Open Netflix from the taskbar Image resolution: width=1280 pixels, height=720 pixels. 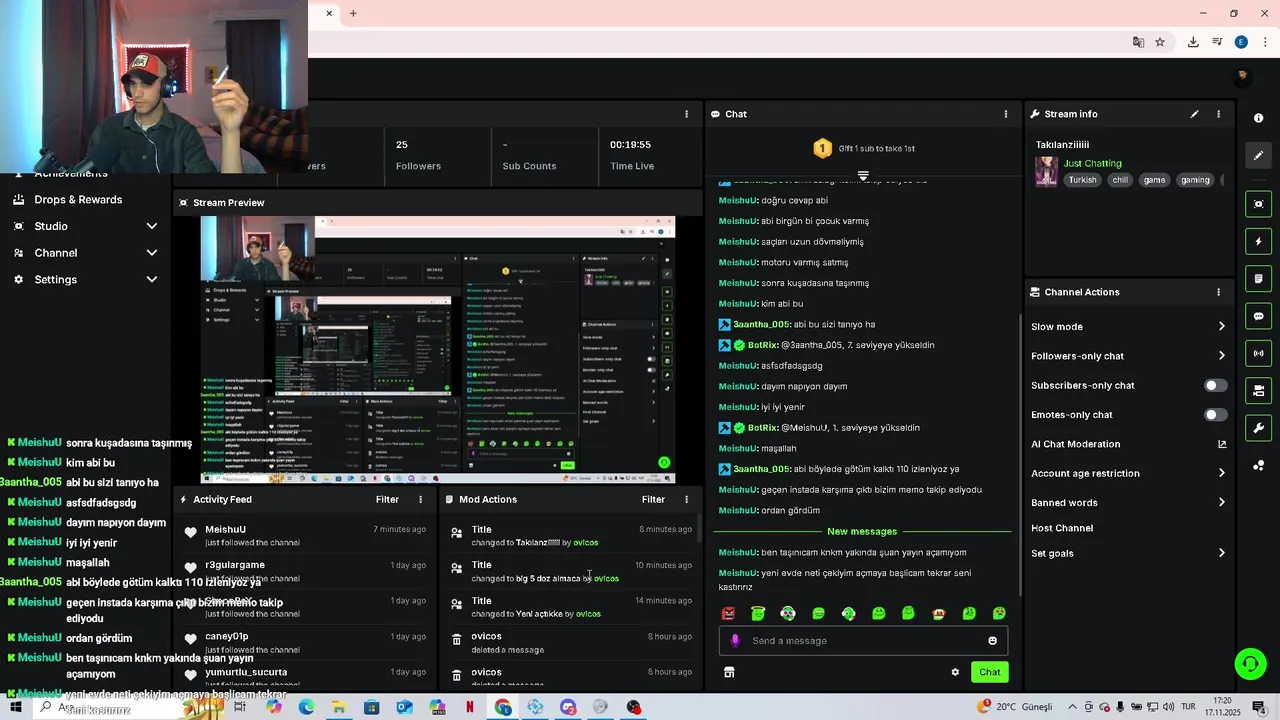tap(469, 707)
